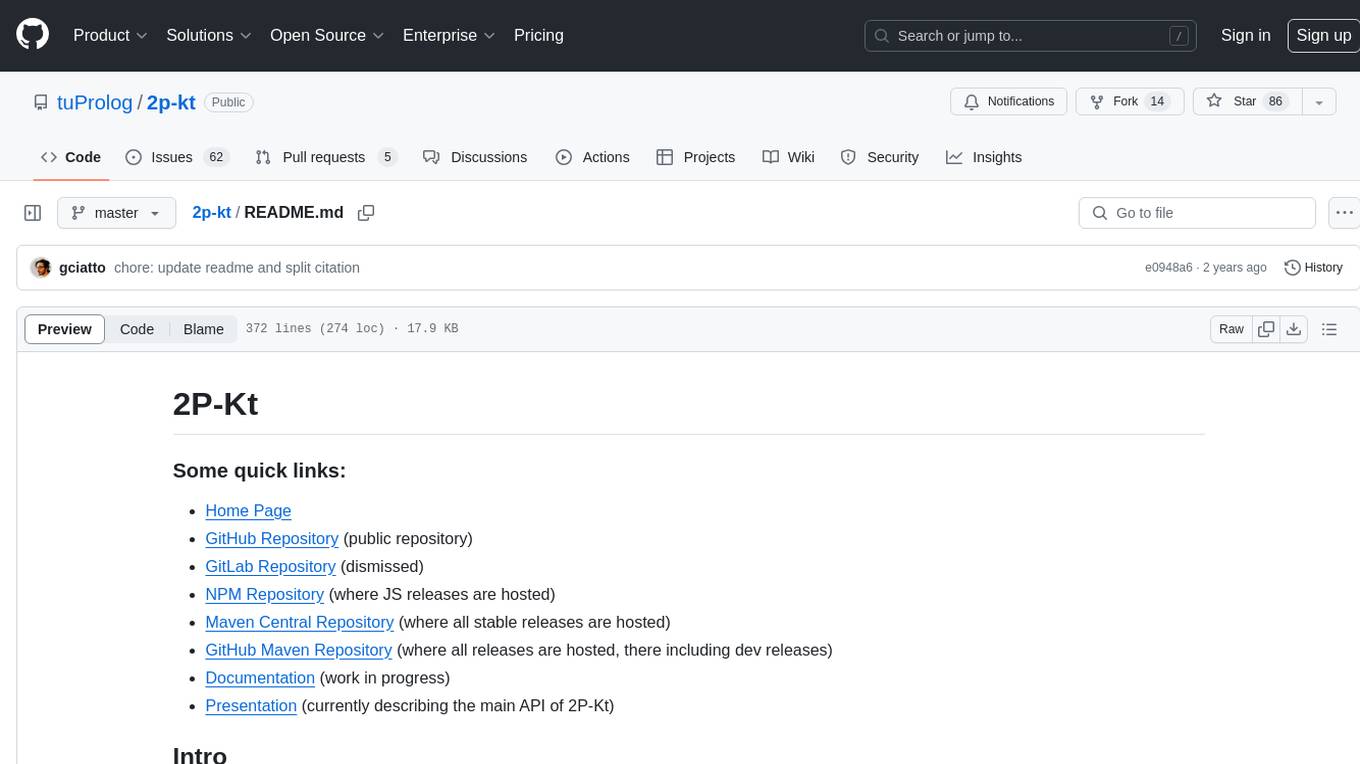Viewport: 1360px width, 764px height.
Task: Click the Sign up button
Action: (x=1323, y=35)
